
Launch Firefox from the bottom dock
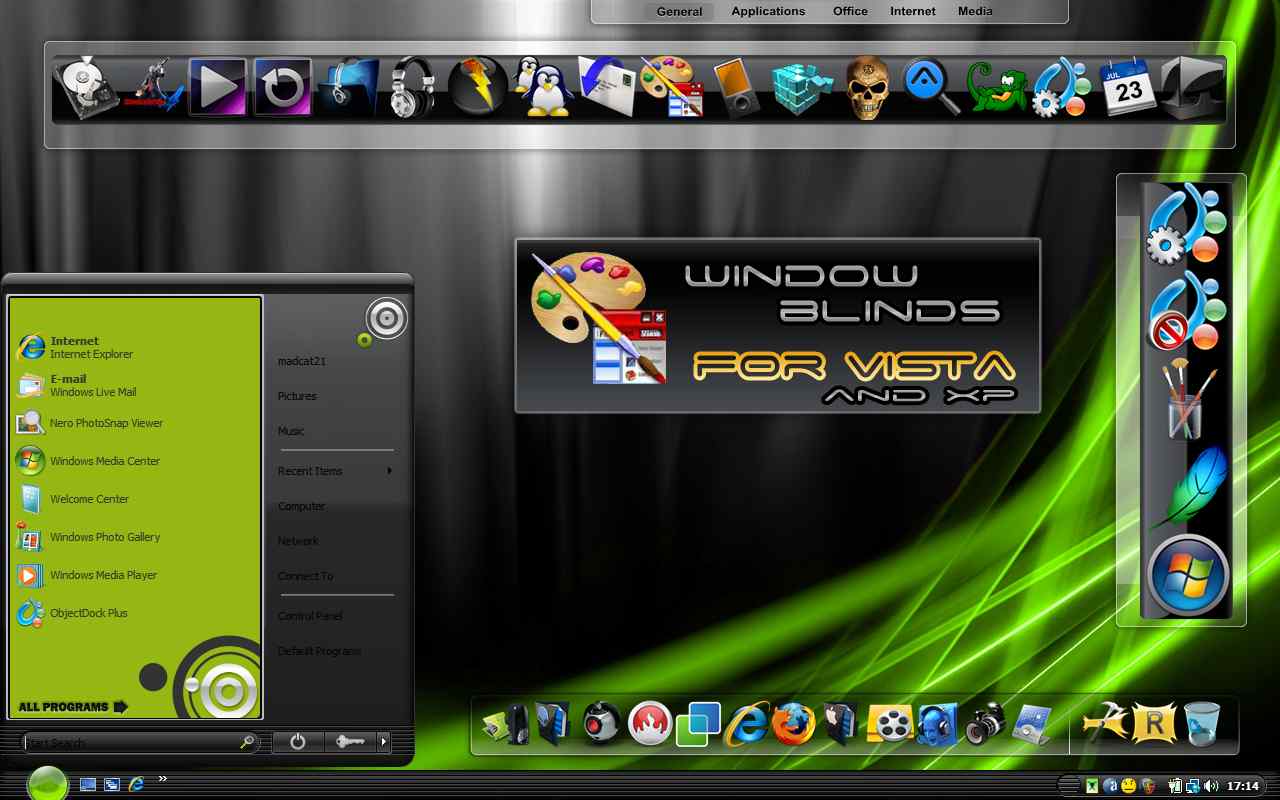(x=793, y=724)
